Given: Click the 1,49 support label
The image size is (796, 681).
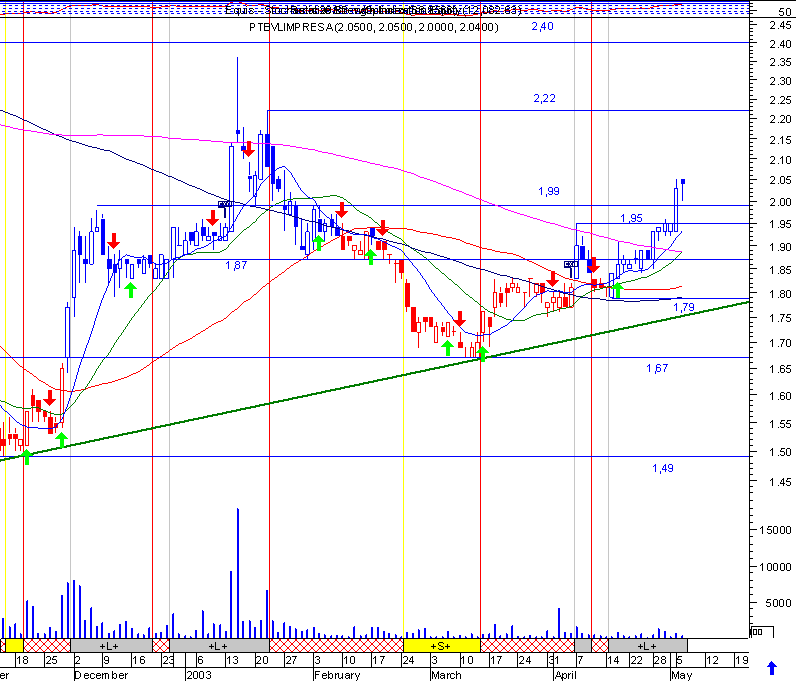Looking at the screenshot, I should point(662,468).
